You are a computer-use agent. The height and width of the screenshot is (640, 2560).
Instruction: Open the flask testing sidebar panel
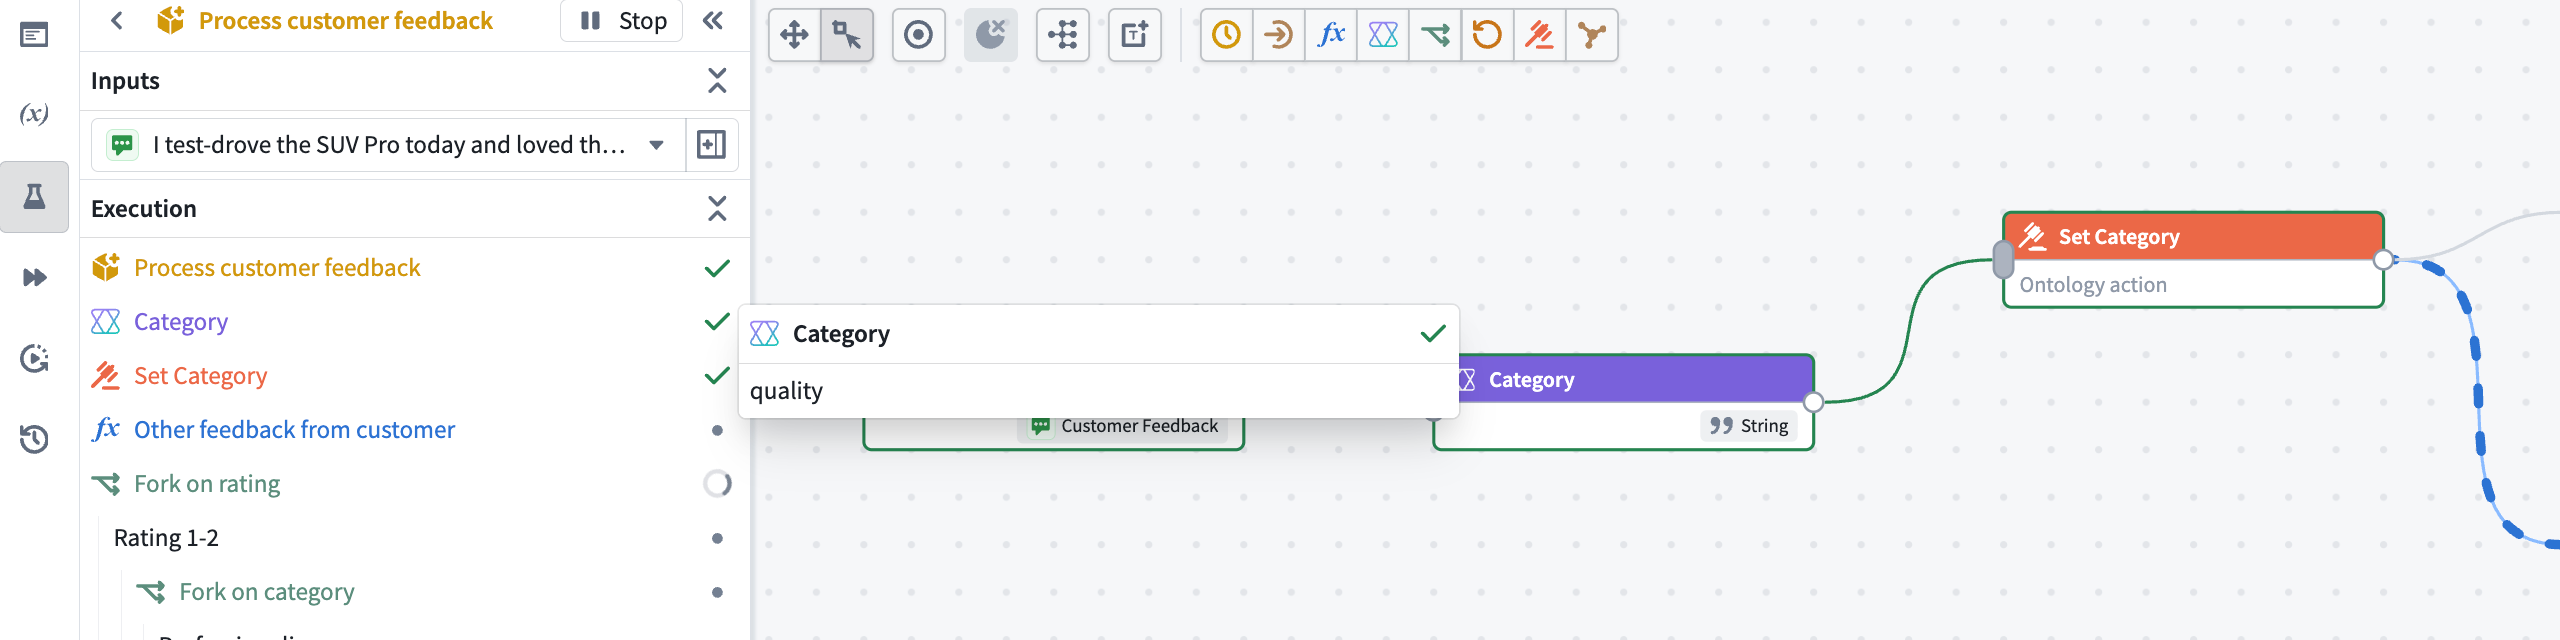tap(34, 196)
